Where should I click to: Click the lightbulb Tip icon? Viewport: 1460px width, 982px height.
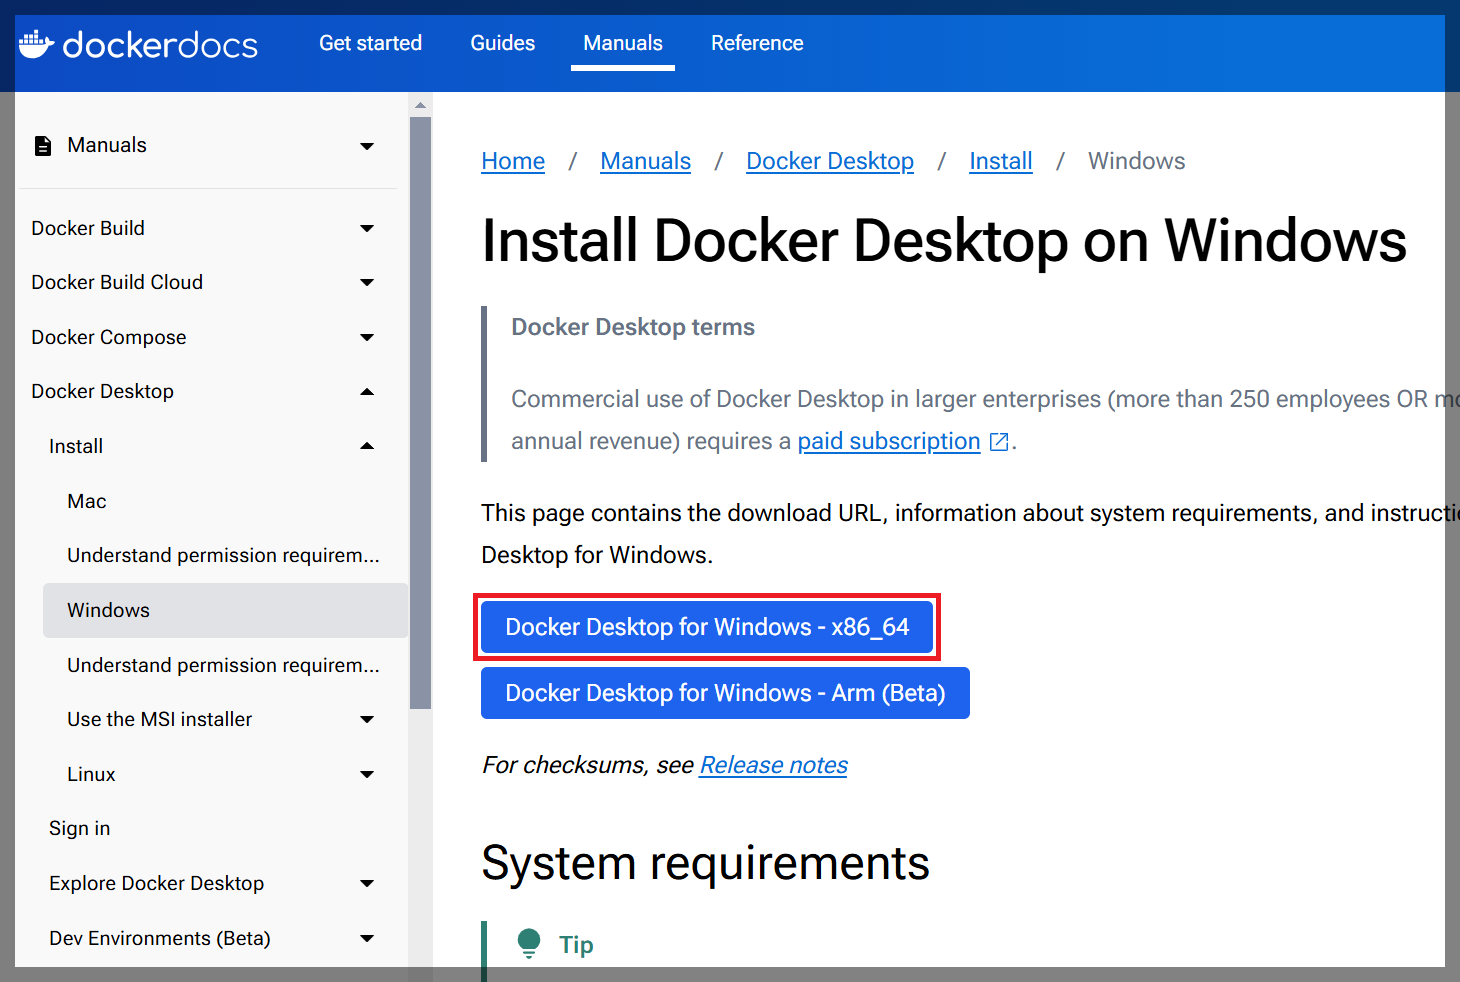pyautogui.click(x=529, y=944)
